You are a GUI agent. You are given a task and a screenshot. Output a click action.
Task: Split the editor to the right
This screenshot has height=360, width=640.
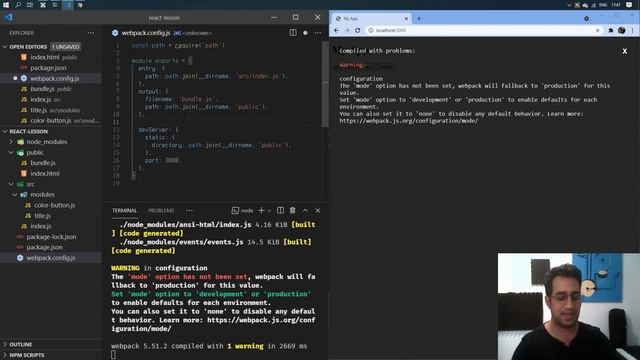[293, 33]
